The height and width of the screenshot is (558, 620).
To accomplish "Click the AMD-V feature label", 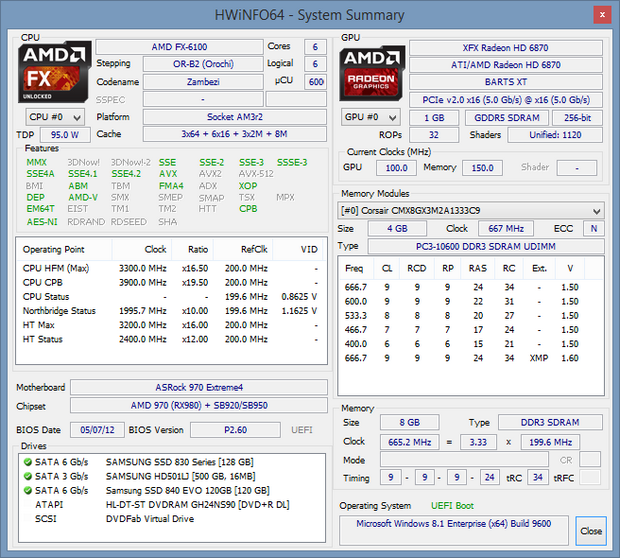I will point(83,197).
